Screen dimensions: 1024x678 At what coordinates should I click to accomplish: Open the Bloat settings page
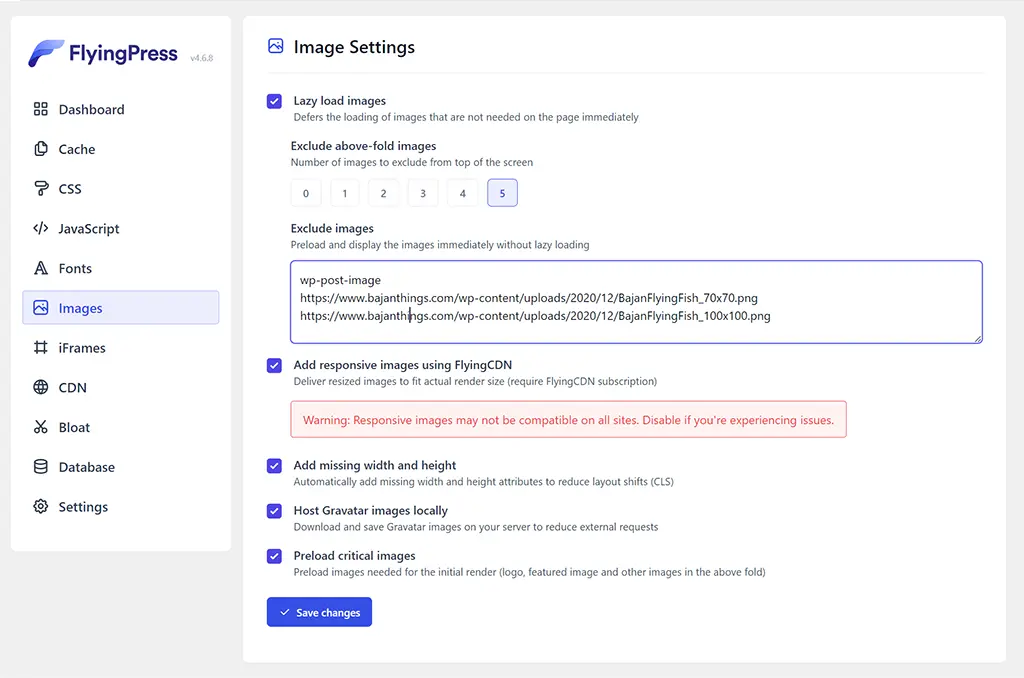coord(121,427)
